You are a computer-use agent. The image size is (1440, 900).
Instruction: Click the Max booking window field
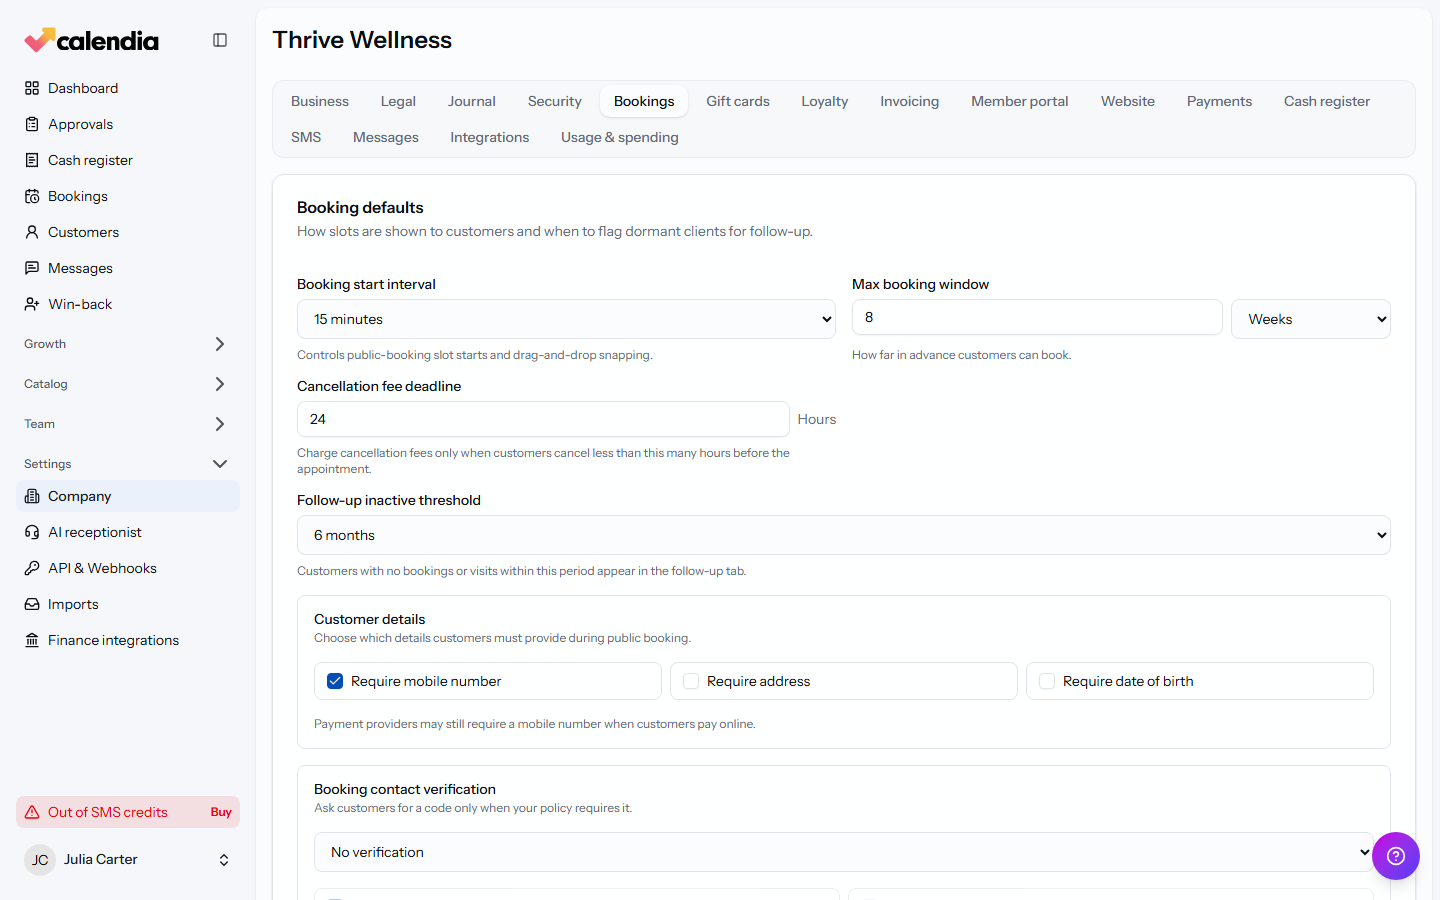(x=1037, y=317)
